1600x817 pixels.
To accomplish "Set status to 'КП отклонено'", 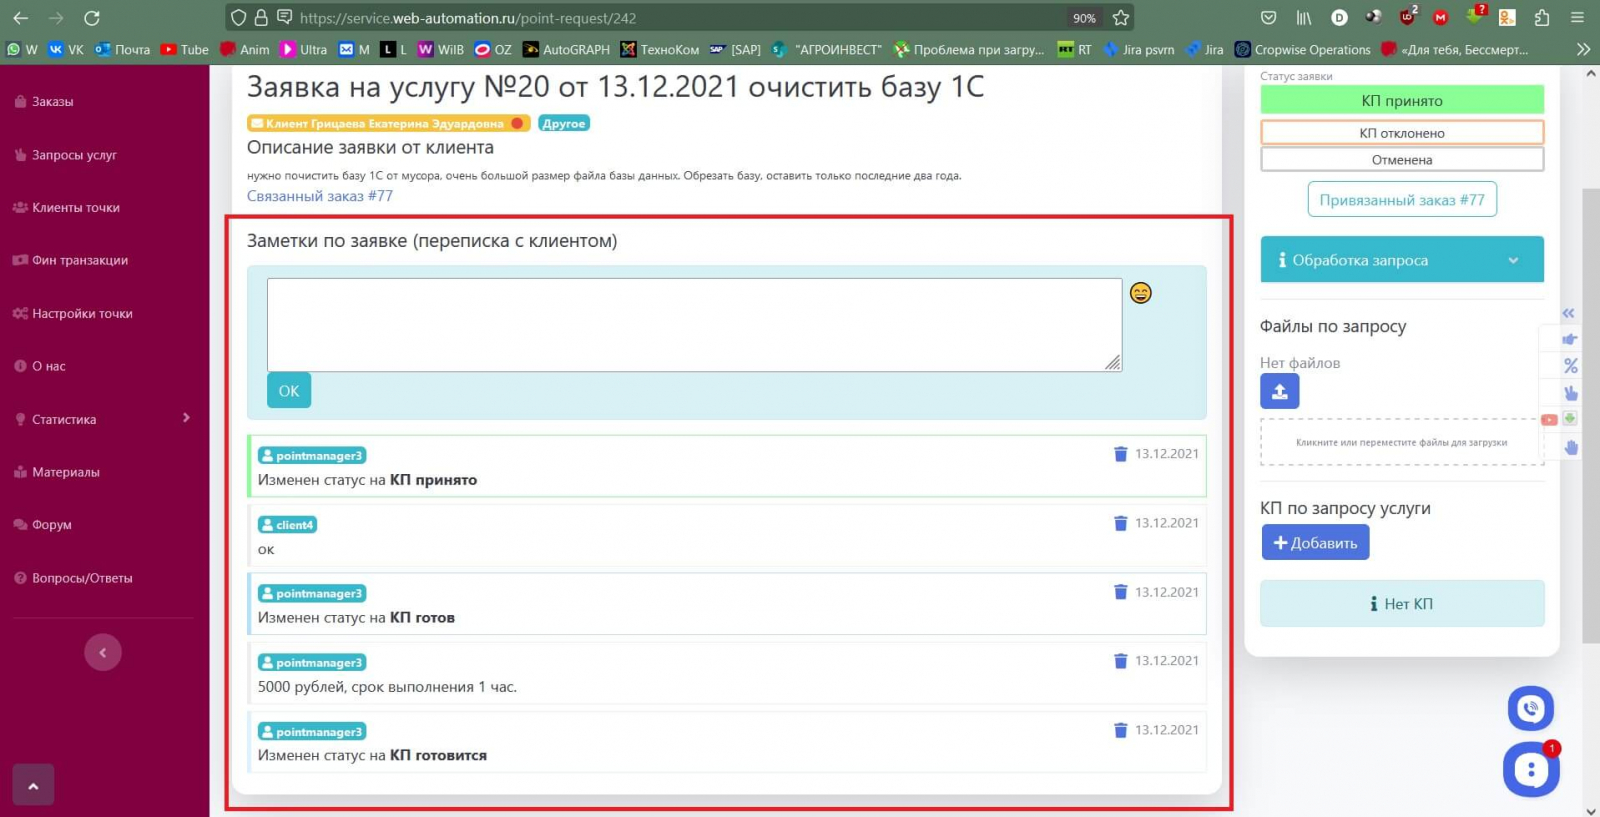I will pyautogui.click(x=1402, y=133).
